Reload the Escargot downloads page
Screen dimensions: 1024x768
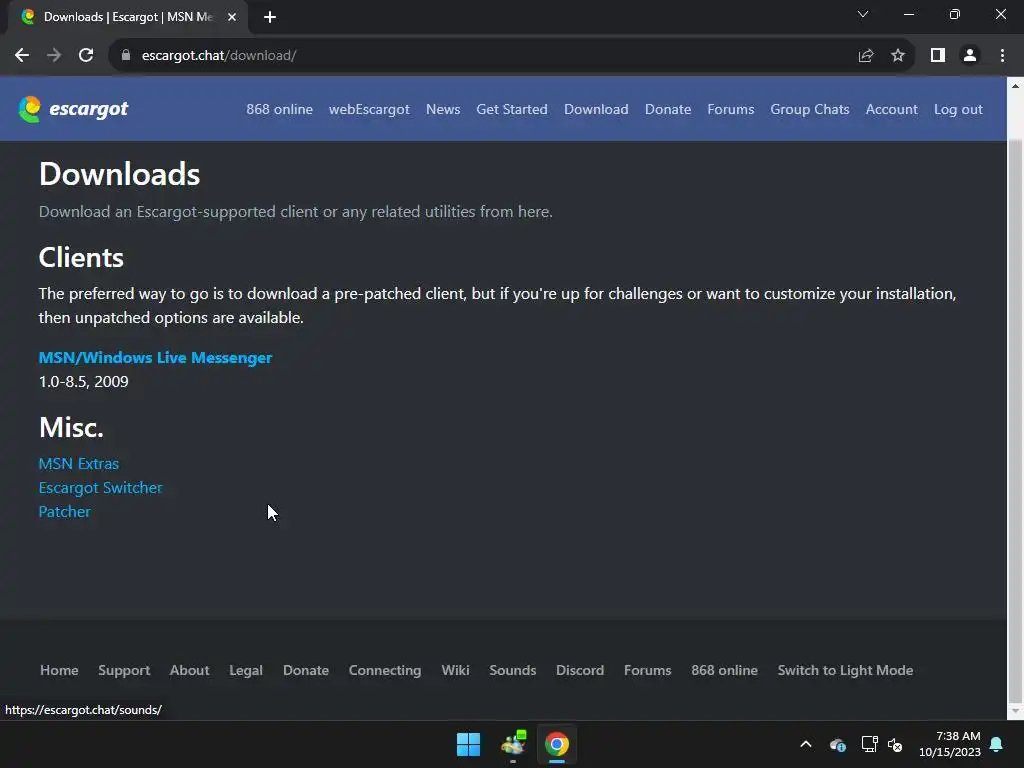point(86,56)
